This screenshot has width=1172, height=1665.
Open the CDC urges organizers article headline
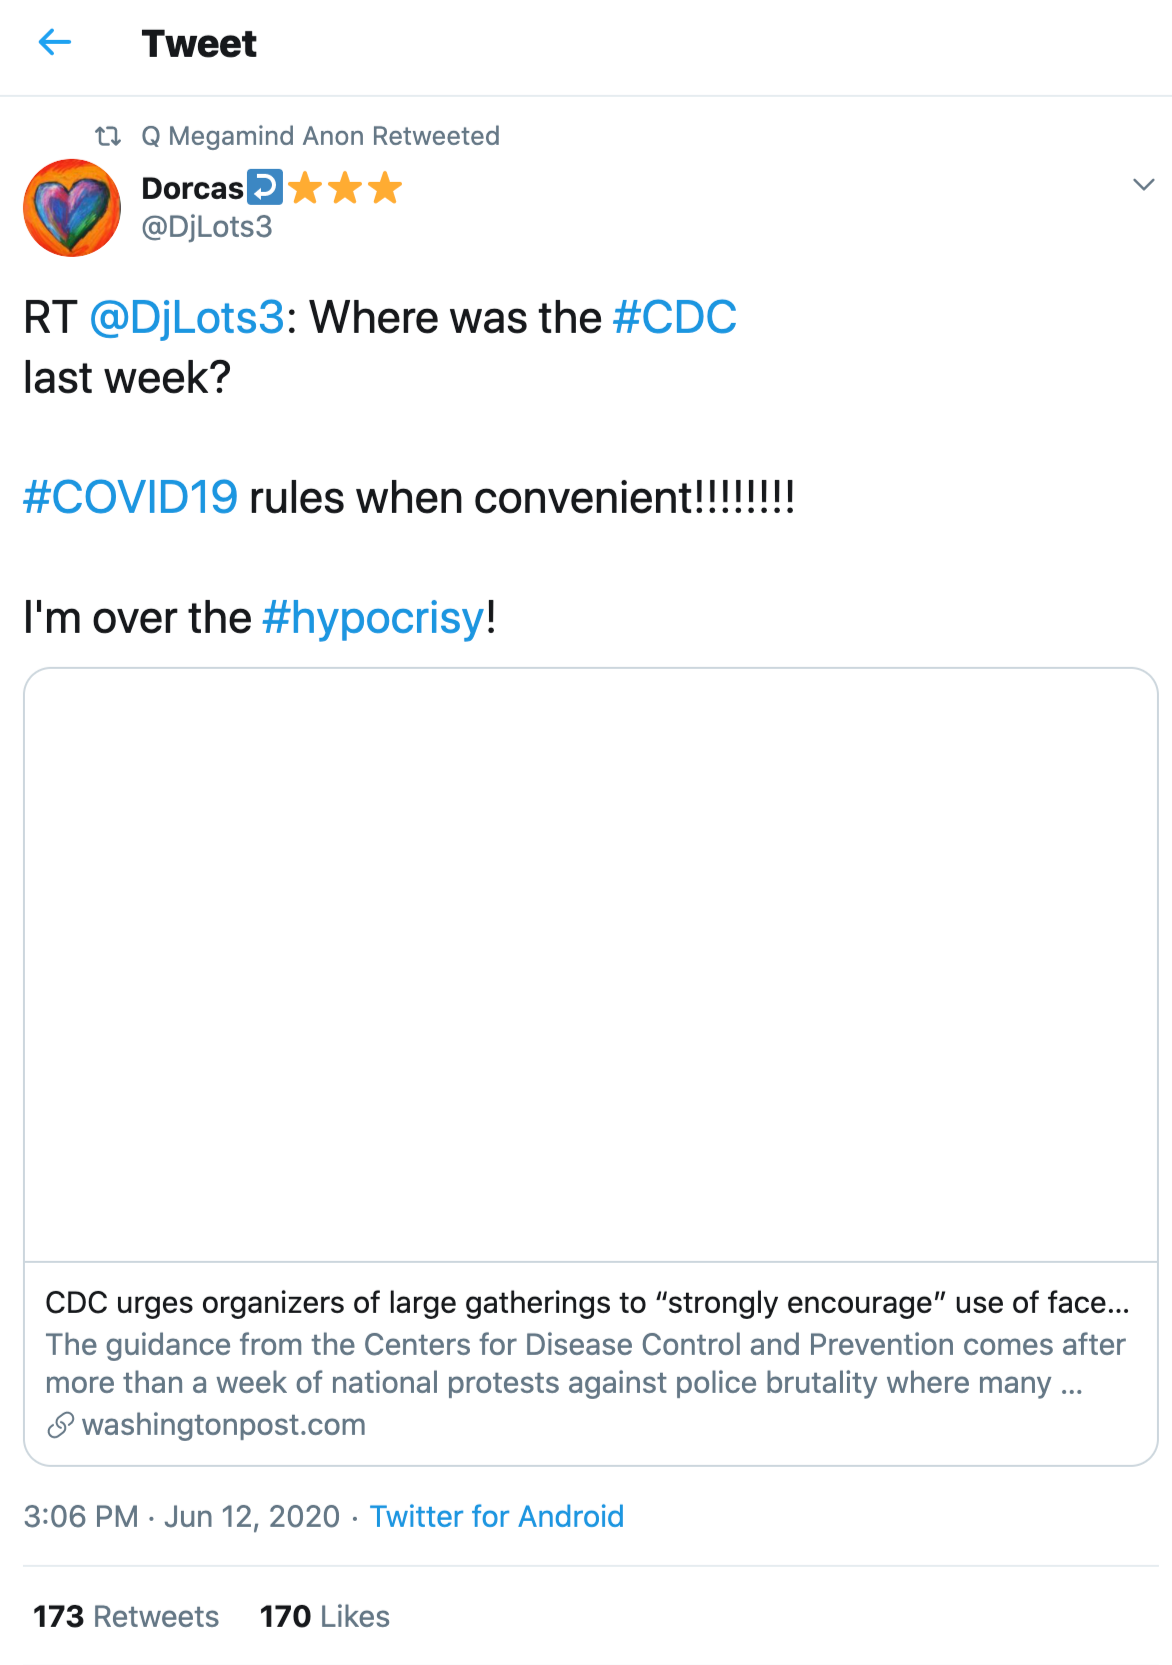click(587, 1303)
